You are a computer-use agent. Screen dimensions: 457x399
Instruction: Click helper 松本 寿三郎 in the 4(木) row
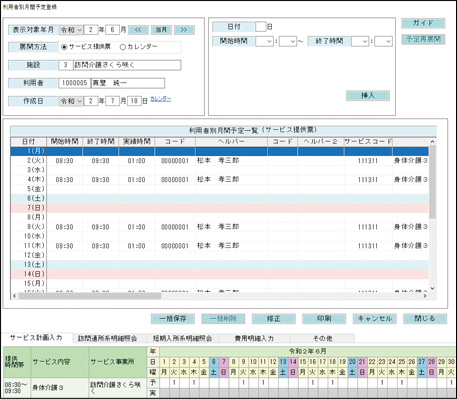(218, 180)
